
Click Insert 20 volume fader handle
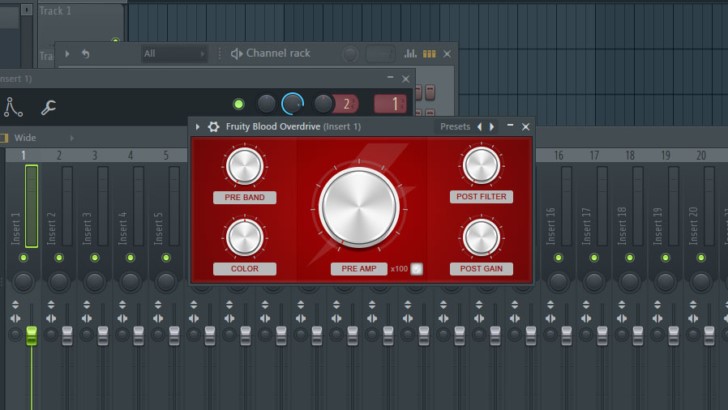(x=709, y=335)
